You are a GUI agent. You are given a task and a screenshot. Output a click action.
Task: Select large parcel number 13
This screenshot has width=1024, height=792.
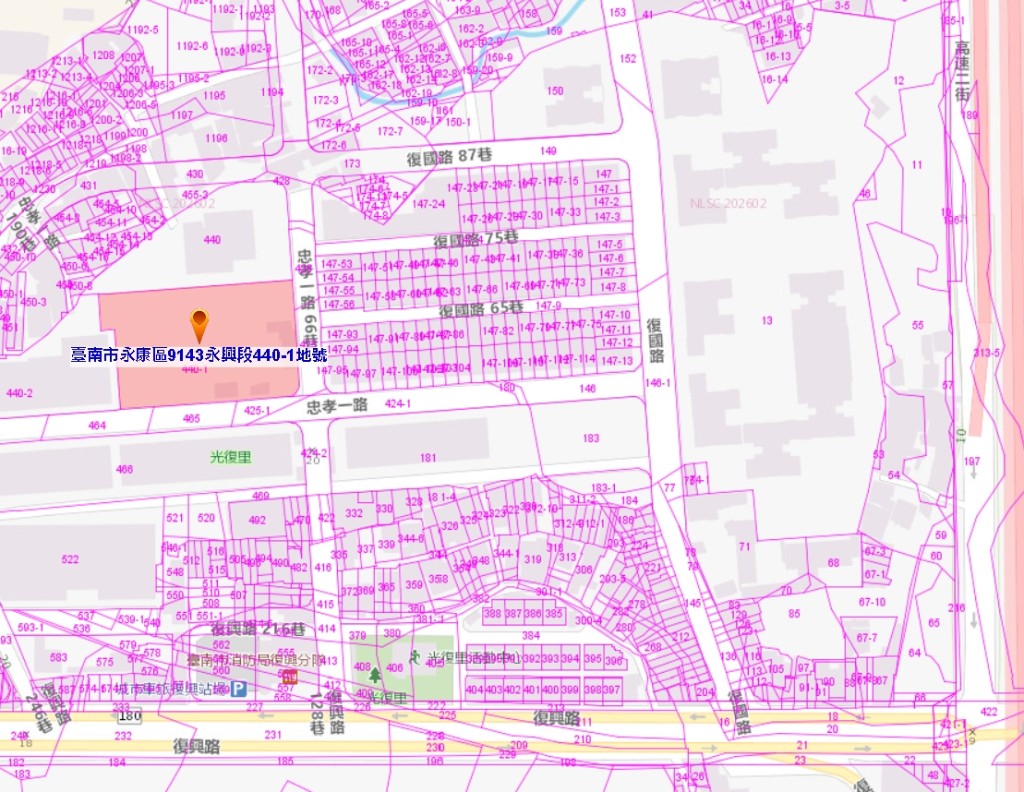pyautogui.click(x=767, y=320)
